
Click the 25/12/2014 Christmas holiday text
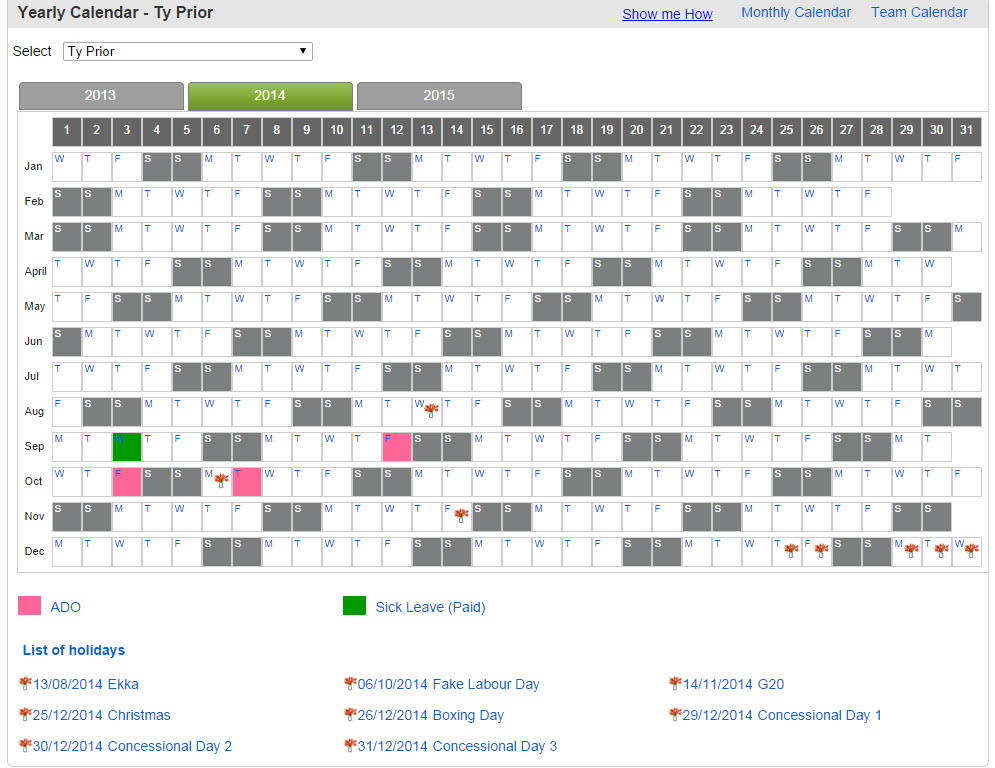tap(102, 715)
